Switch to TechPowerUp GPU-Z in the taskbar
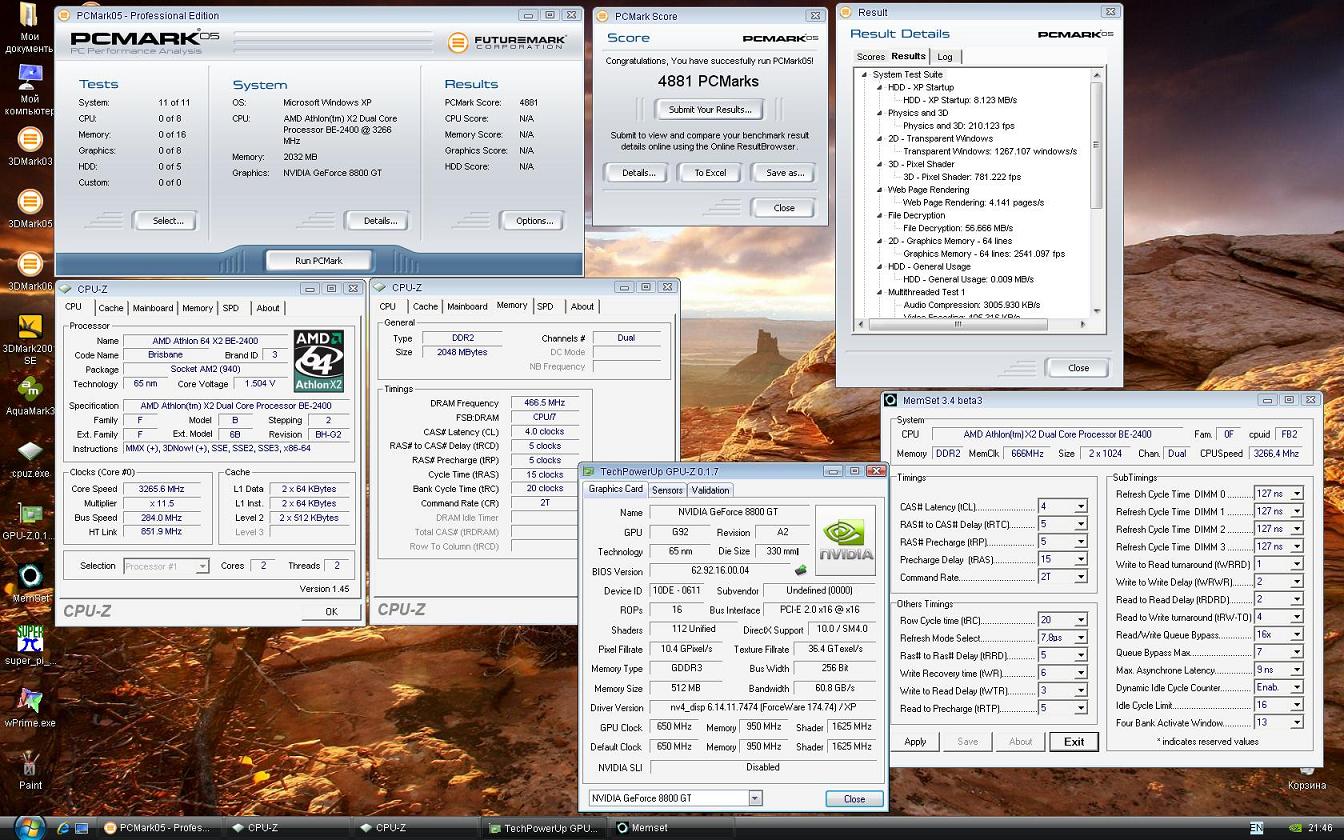The image size is (1344, 840). pos(544,828)
